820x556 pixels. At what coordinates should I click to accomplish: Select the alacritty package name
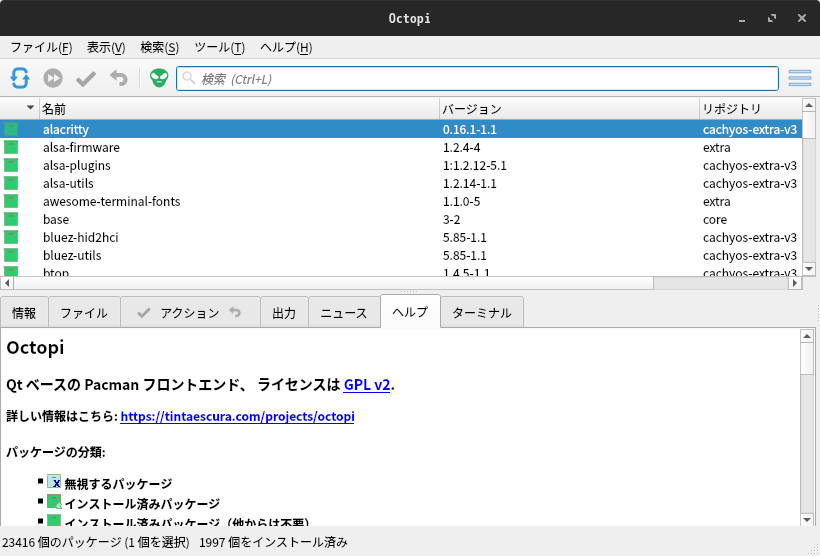66,129
